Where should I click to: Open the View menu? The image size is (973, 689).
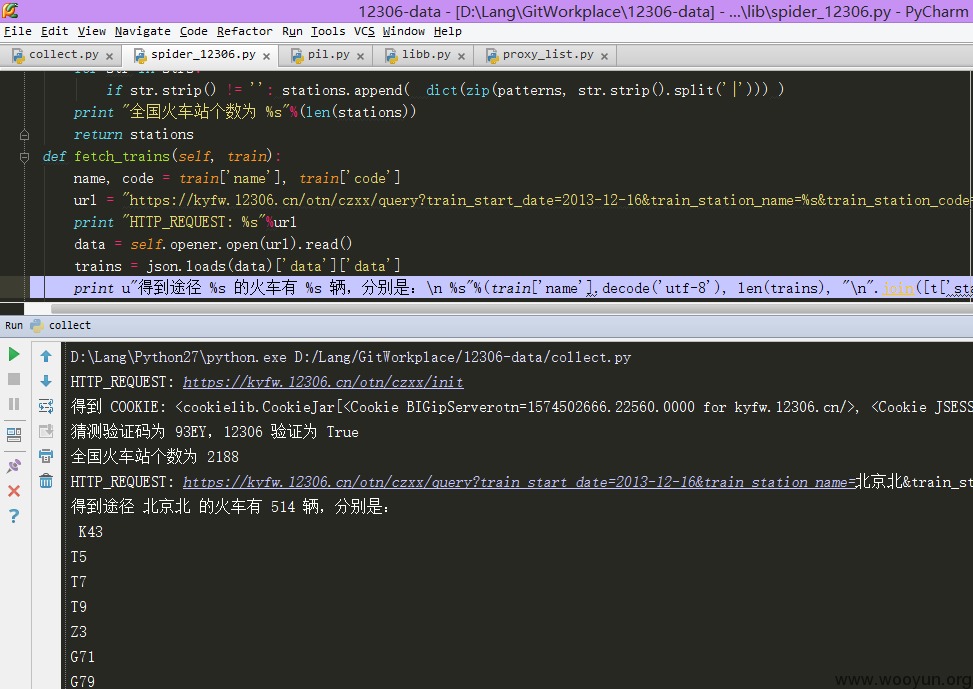point(92,31)
